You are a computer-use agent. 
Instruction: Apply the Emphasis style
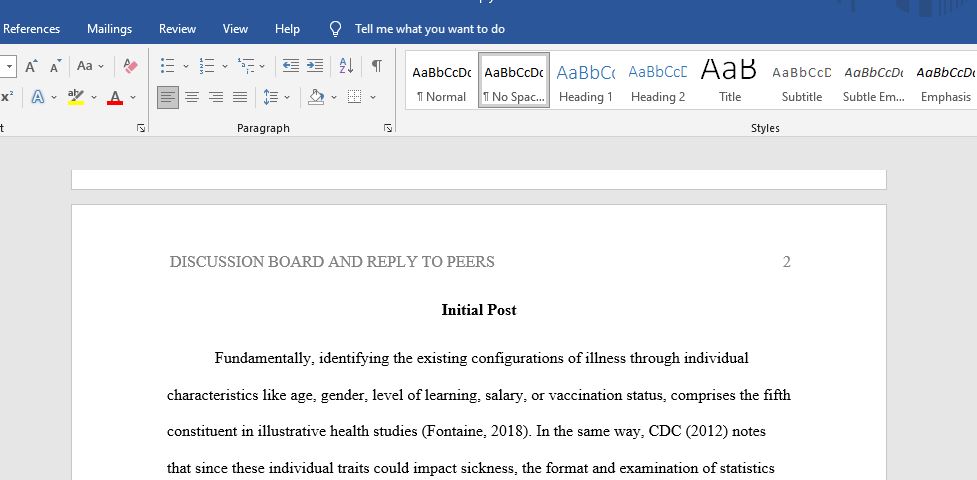tap(945, 82)
